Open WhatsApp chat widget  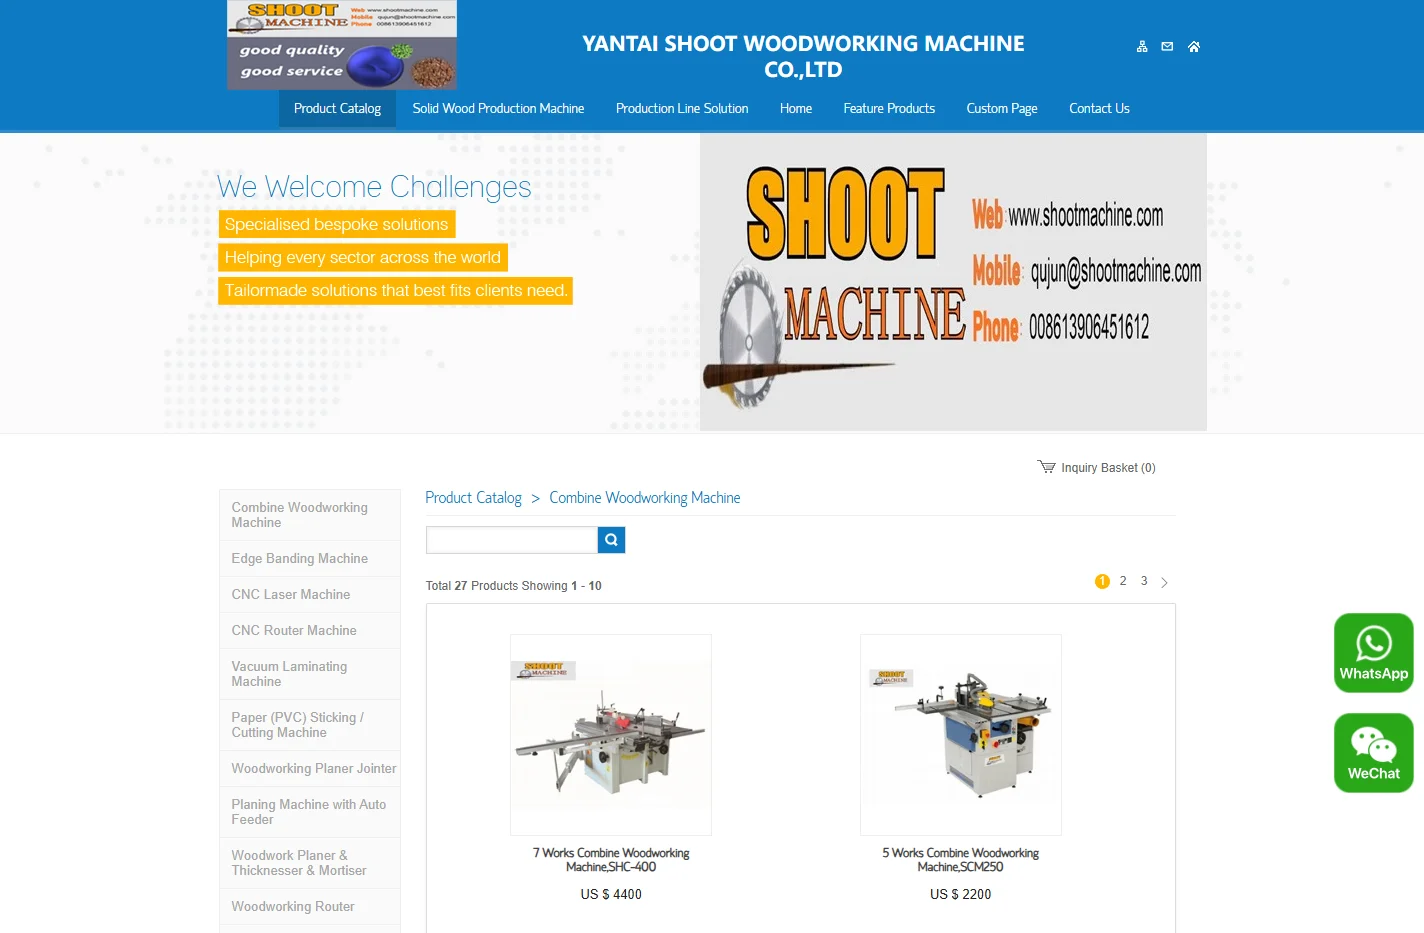(1374, 653)
